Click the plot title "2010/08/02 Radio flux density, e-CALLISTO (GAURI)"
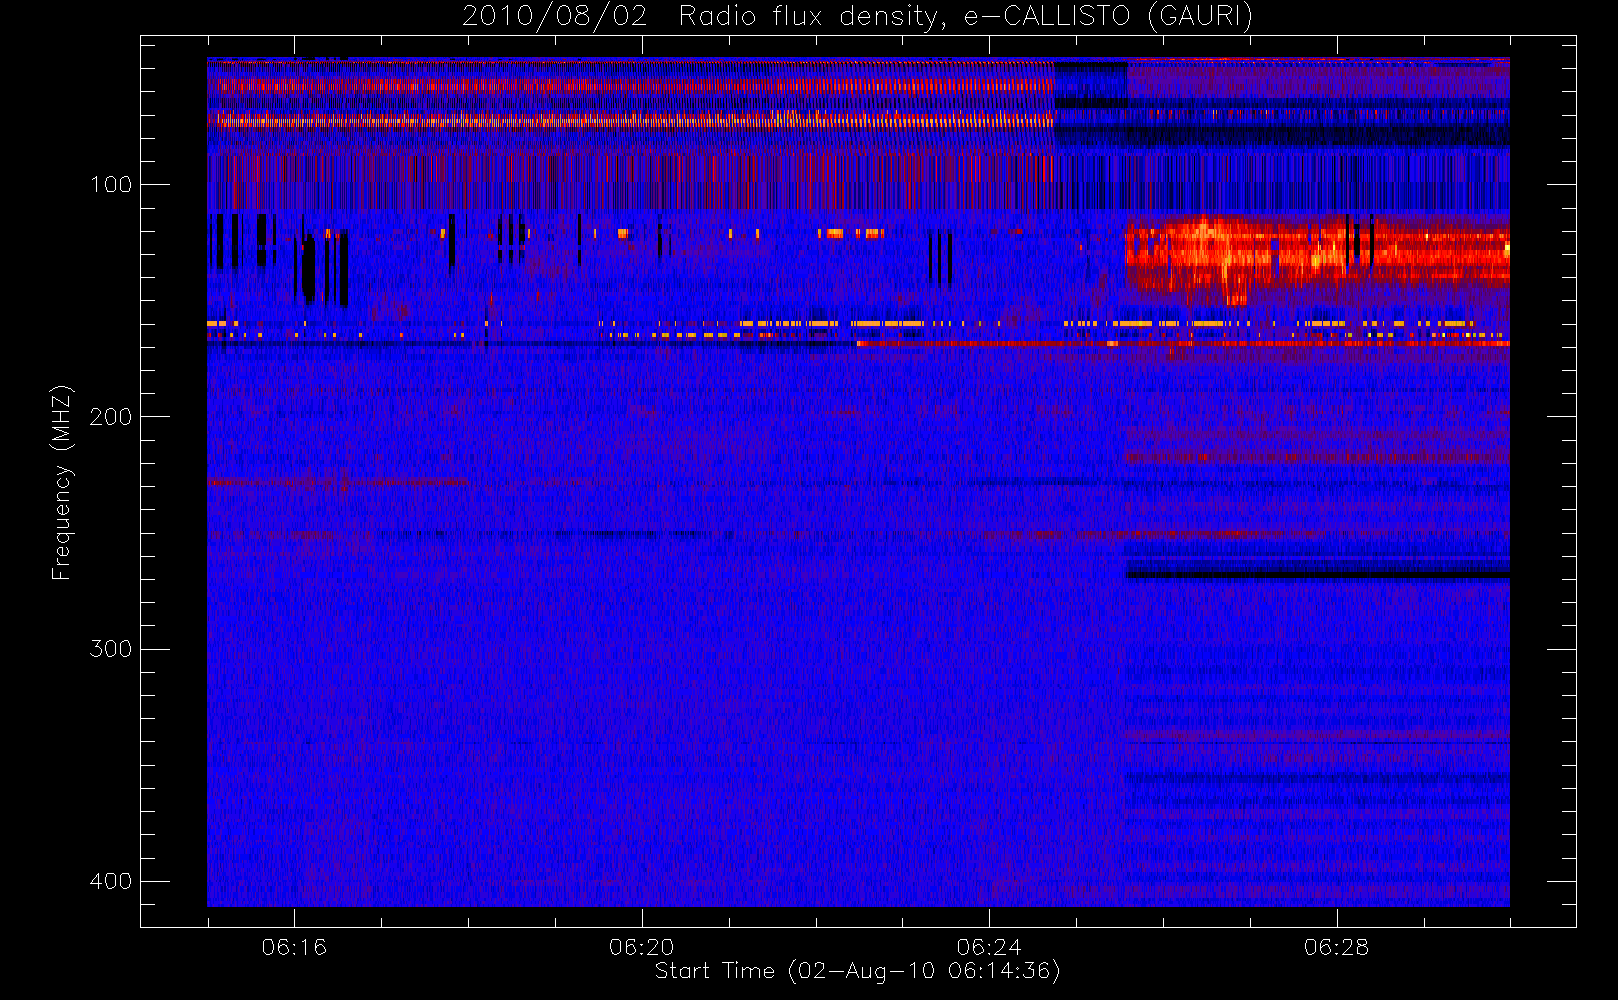This screenshot has width=1618, height=1000. (857, 17)
